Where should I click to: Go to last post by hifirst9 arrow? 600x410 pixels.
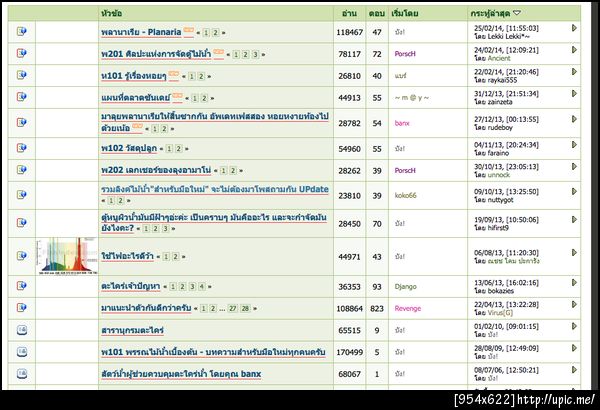pos(574,219)
